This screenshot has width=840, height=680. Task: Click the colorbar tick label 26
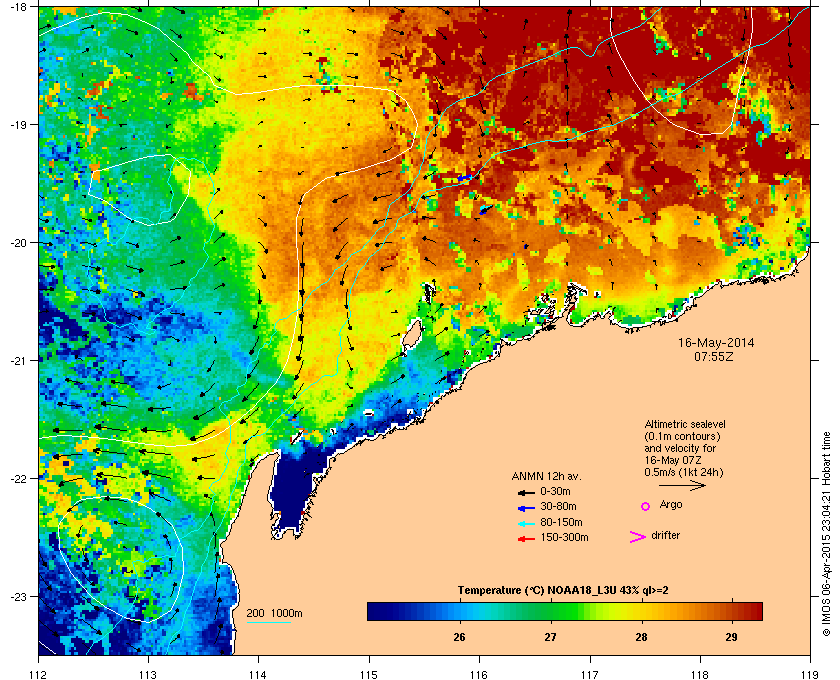[x=459, y=637]
